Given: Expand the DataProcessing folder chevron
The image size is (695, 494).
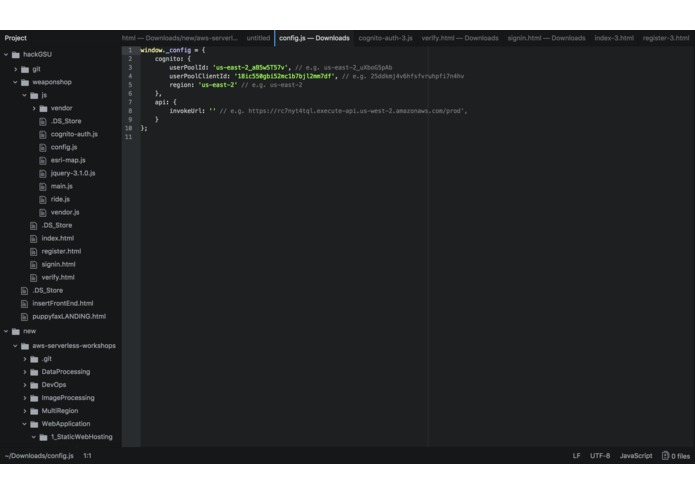Looking at the screenshot, I should [x=25, y=372].
